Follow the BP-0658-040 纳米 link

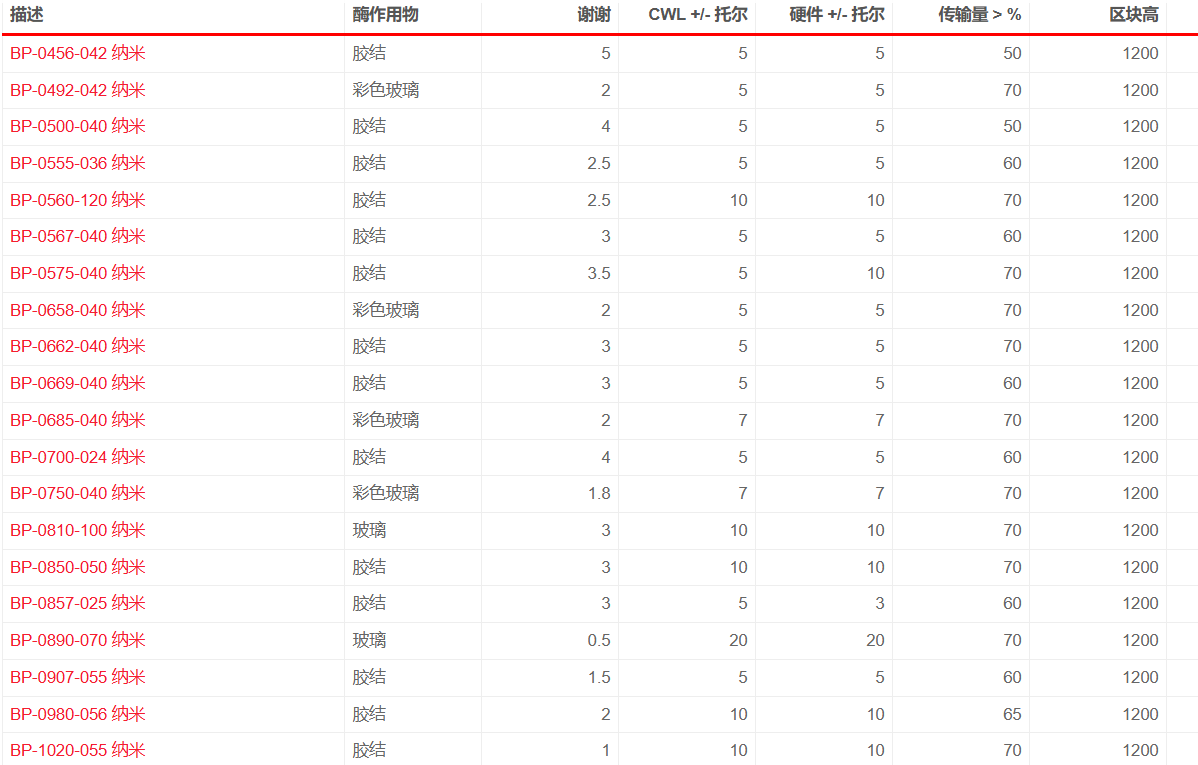pos(77,310)
